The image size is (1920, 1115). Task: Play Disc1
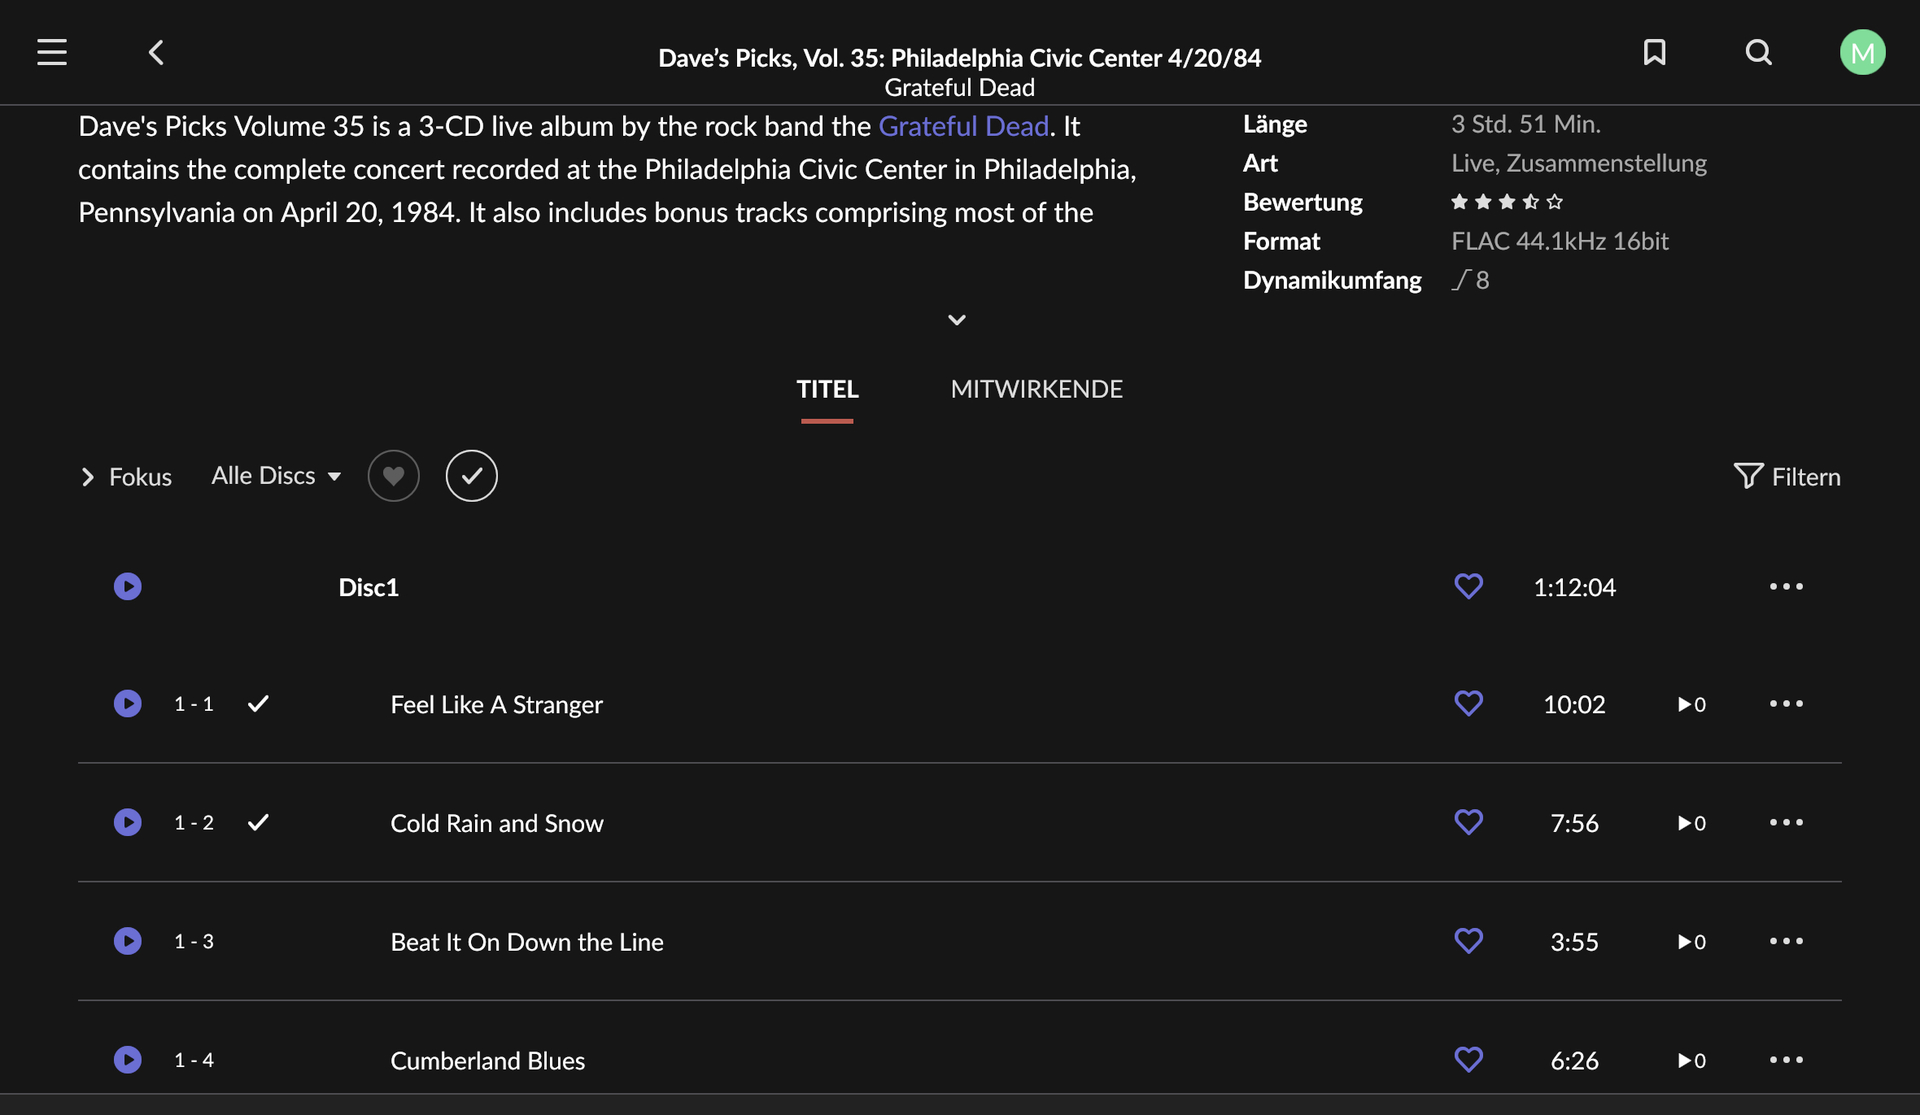coord(127,586)
